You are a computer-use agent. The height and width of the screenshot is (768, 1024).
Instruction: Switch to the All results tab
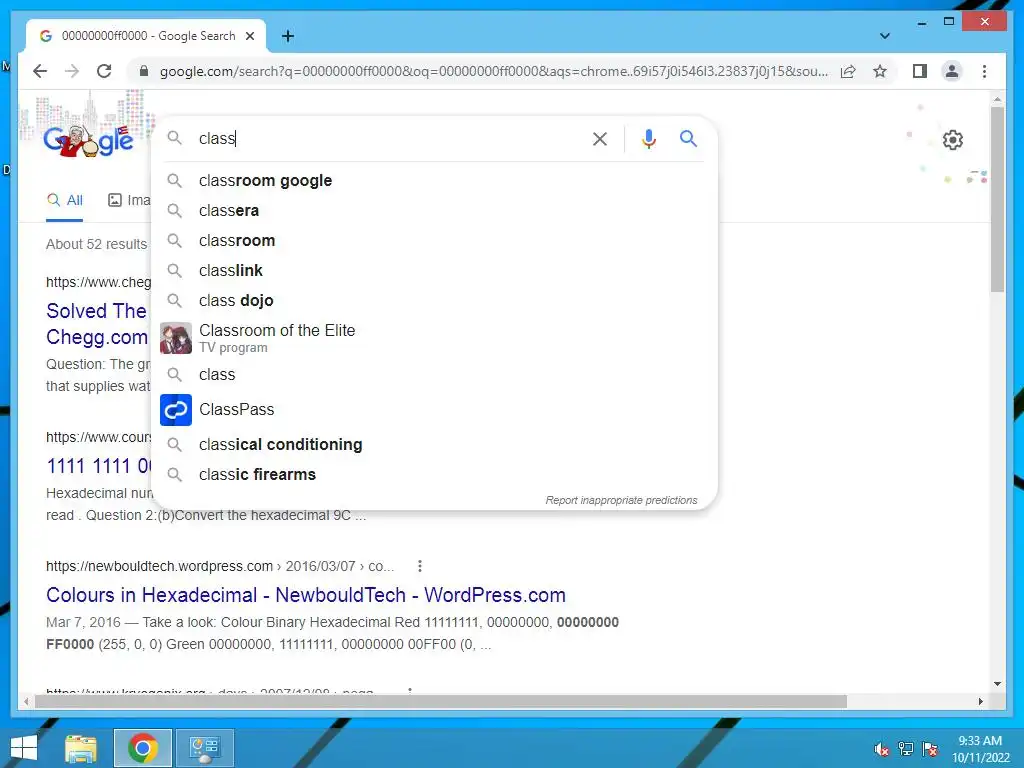tap(65, 200)
